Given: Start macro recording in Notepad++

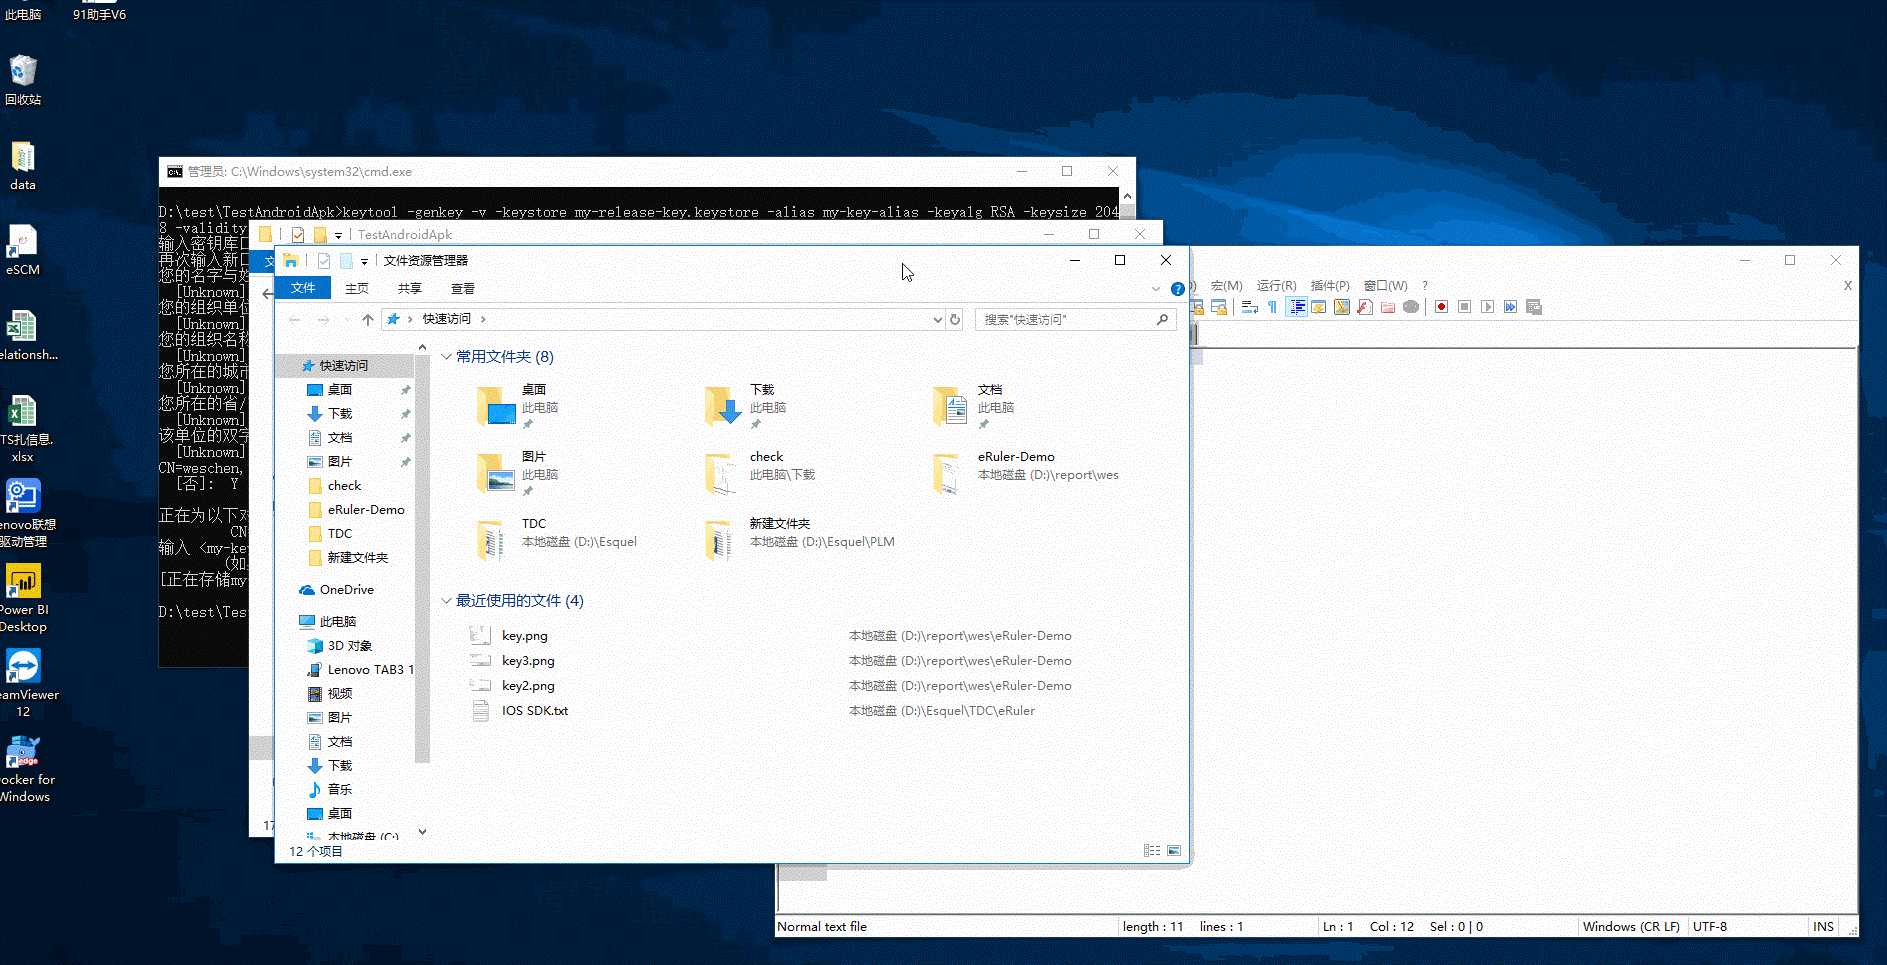Looking at the screenshot, I should (1441, 307).
